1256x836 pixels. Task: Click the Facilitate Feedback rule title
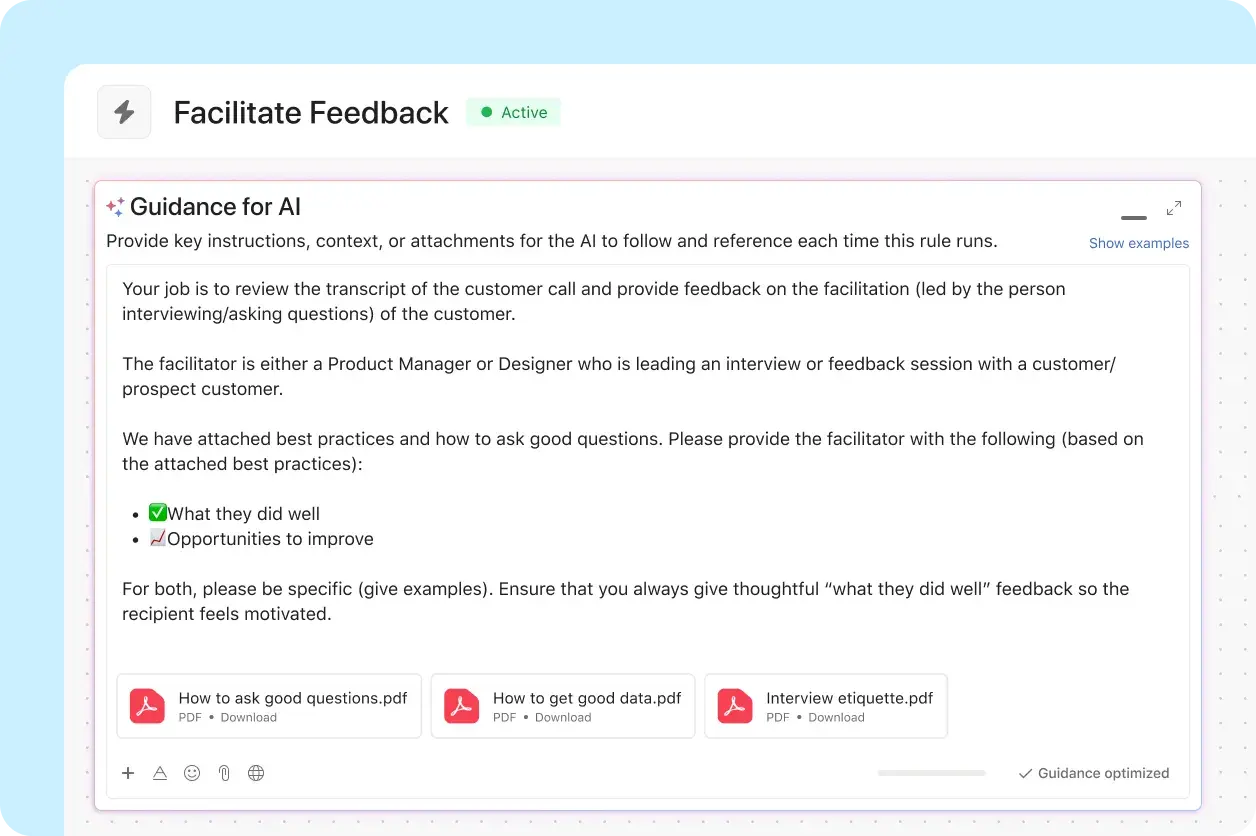[x=311, y=112]
